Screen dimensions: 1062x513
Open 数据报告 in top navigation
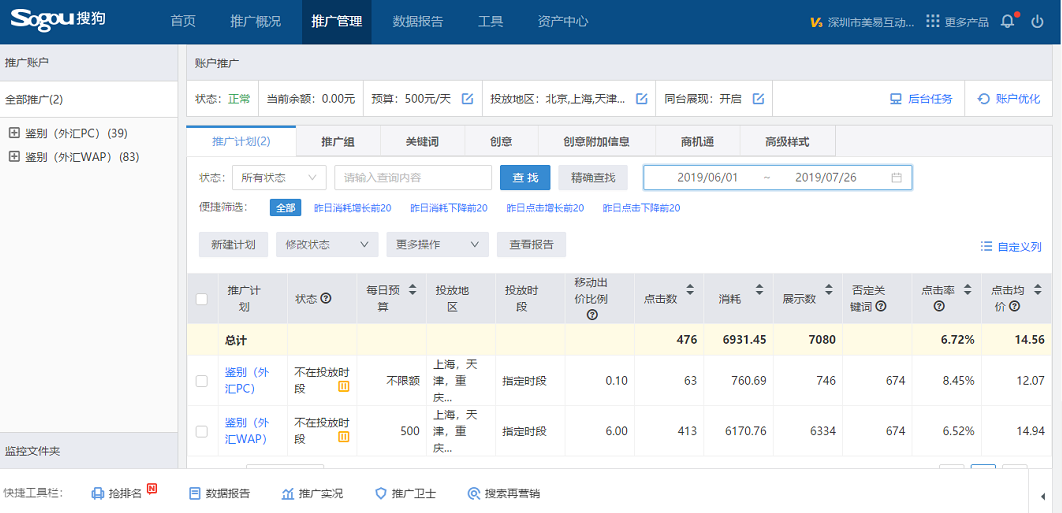[418, 21]
